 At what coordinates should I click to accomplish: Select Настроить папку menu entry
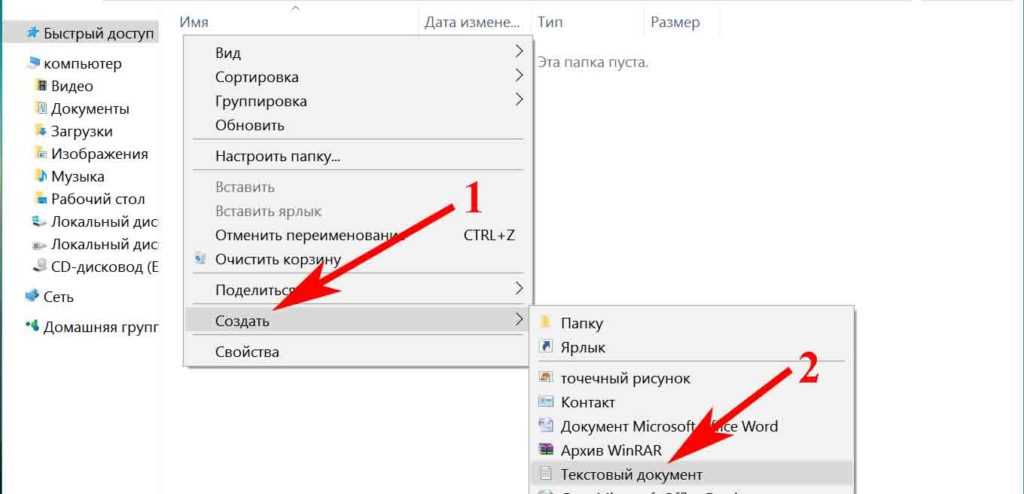278,157
